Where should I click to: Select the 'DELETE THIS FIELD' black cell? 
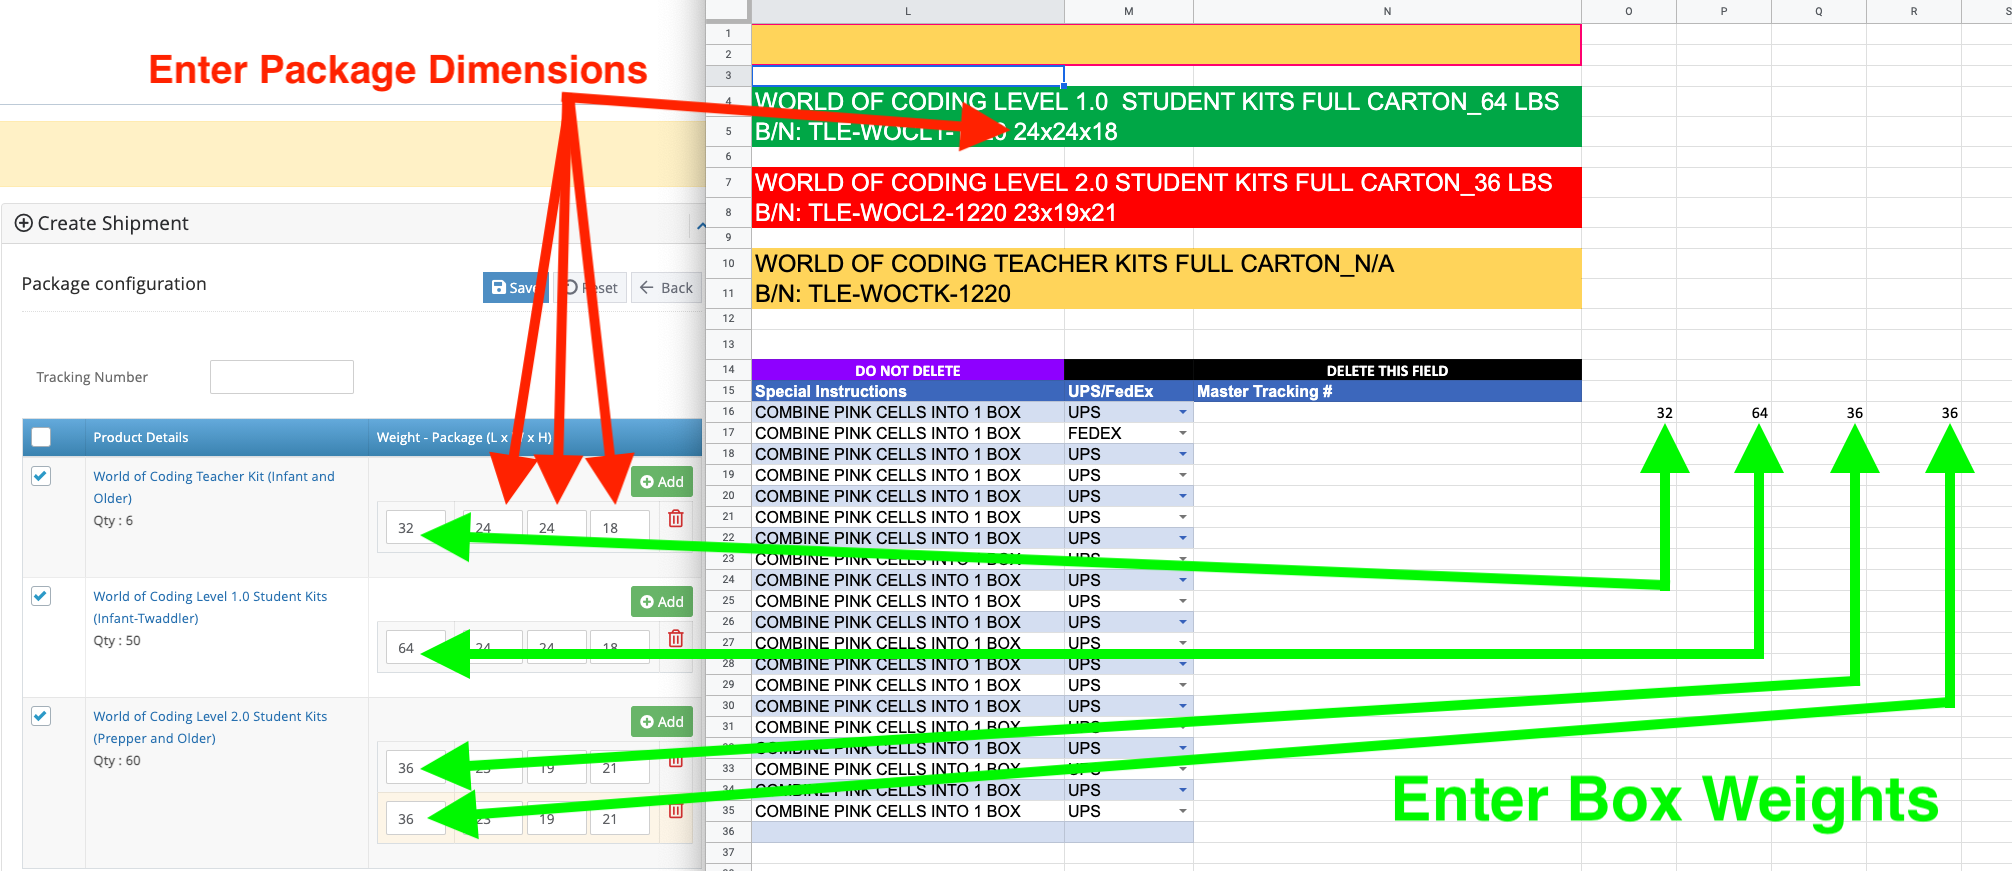click(1387, 370)
